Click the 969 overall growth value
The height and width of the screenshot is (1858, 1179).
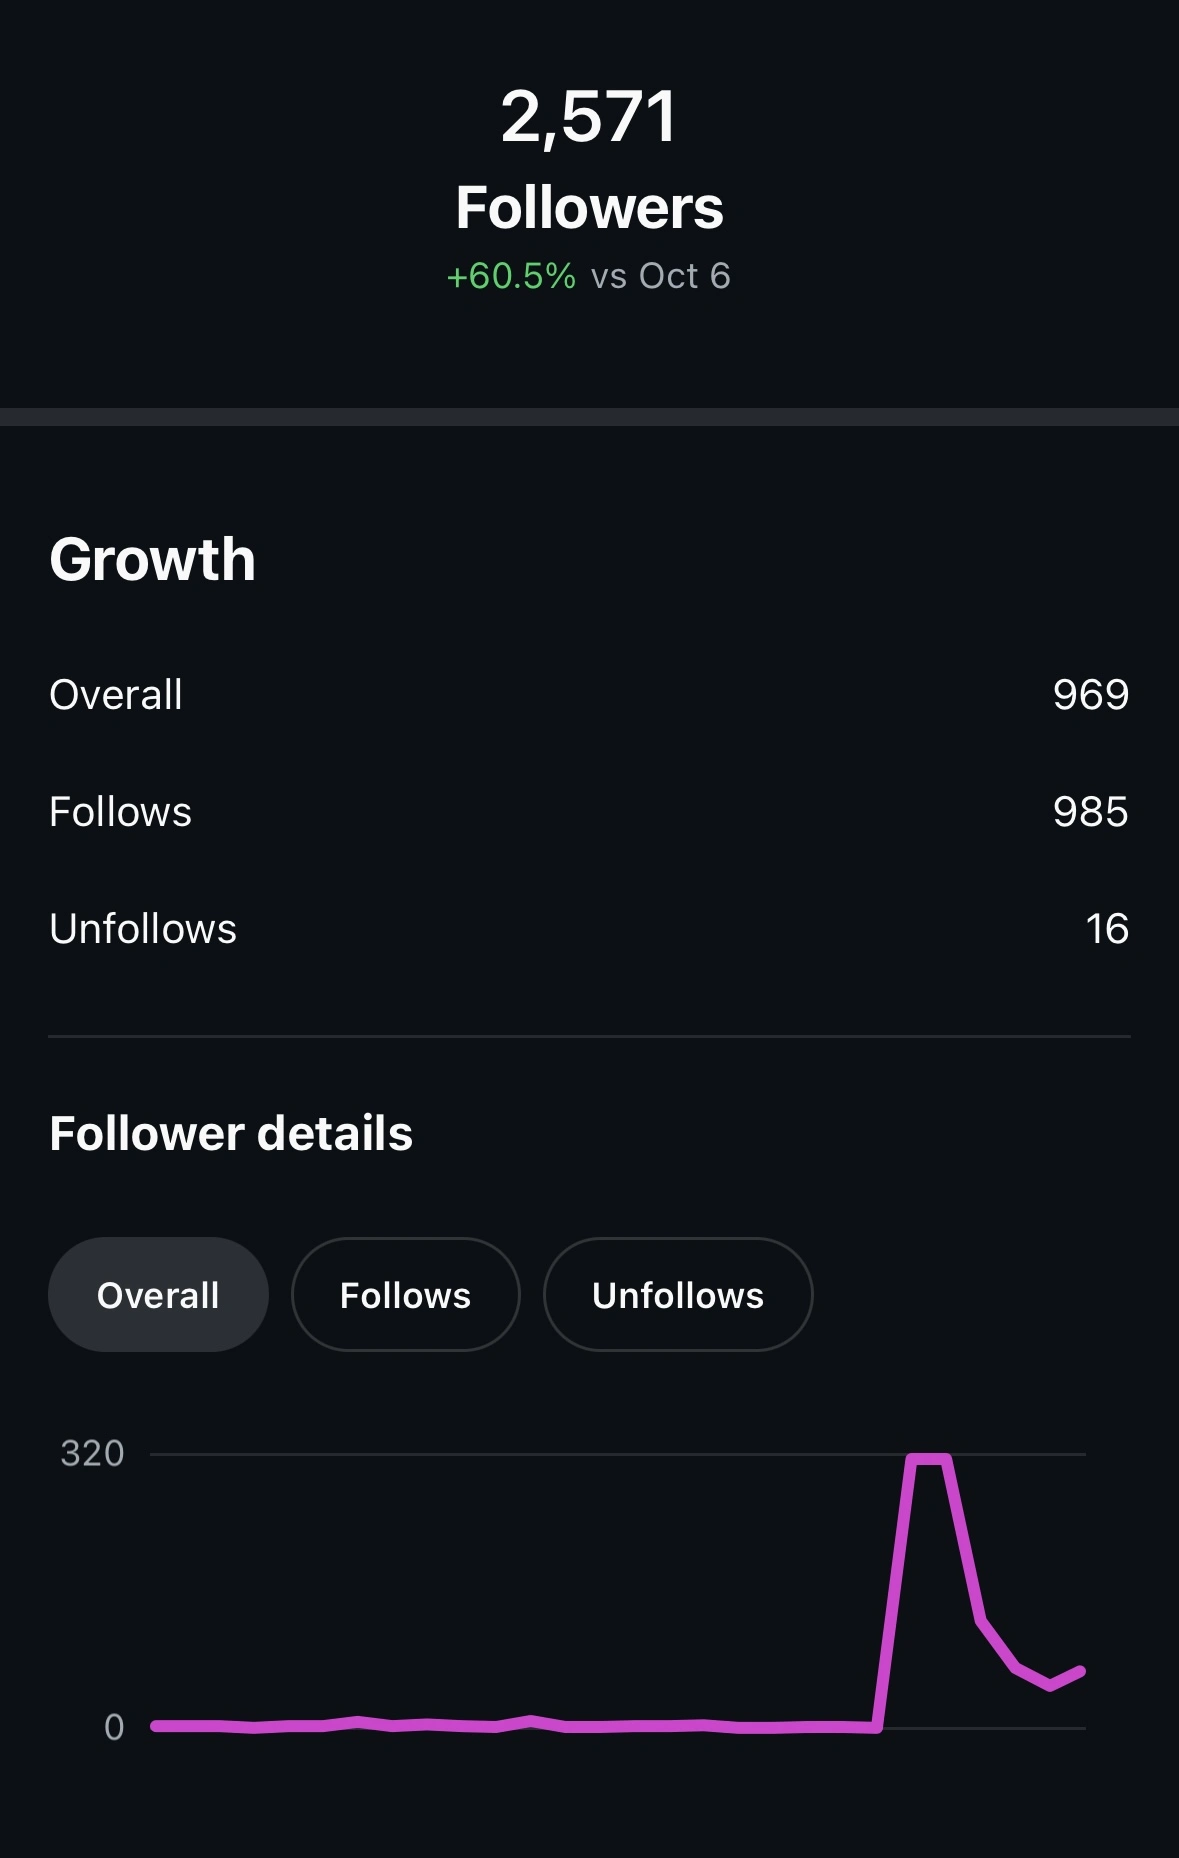(1090, 695)
